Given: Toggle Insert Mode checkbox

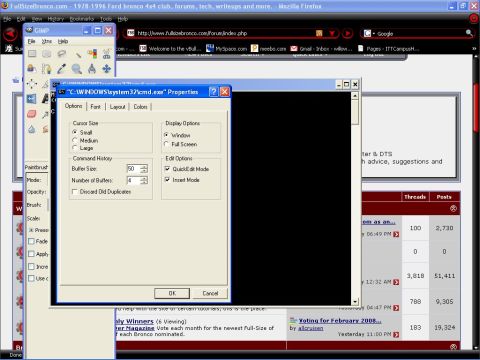Looking at the screenshot, I should coord(167,179).
